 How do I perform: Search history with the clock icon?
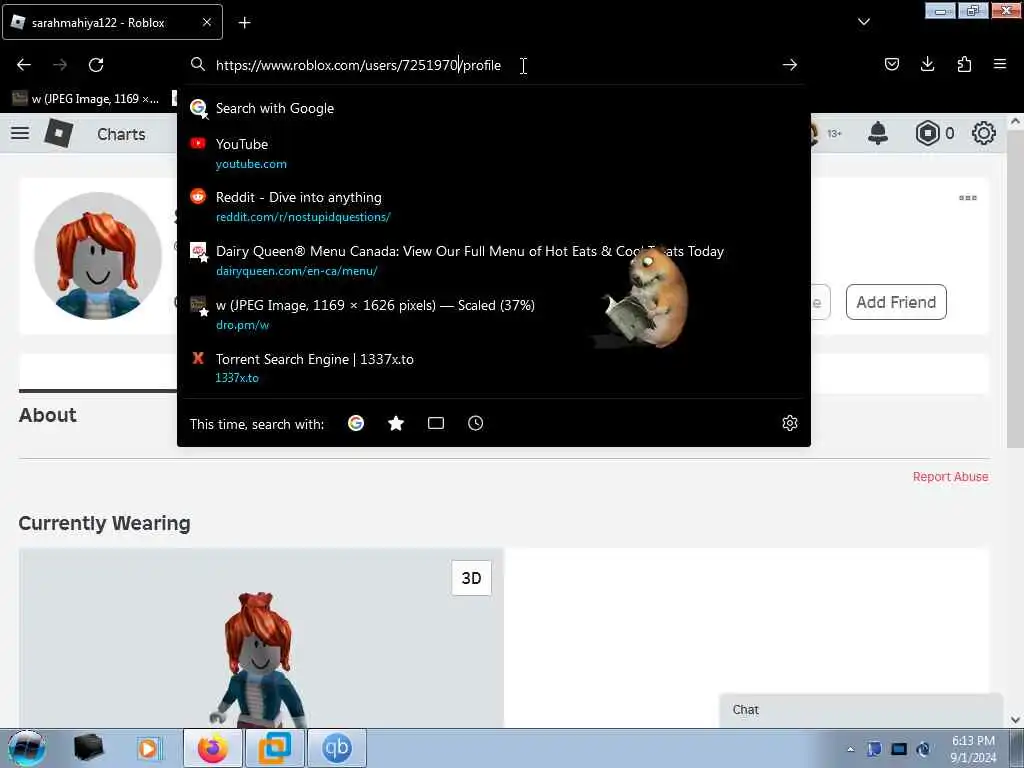pos(475,423)
